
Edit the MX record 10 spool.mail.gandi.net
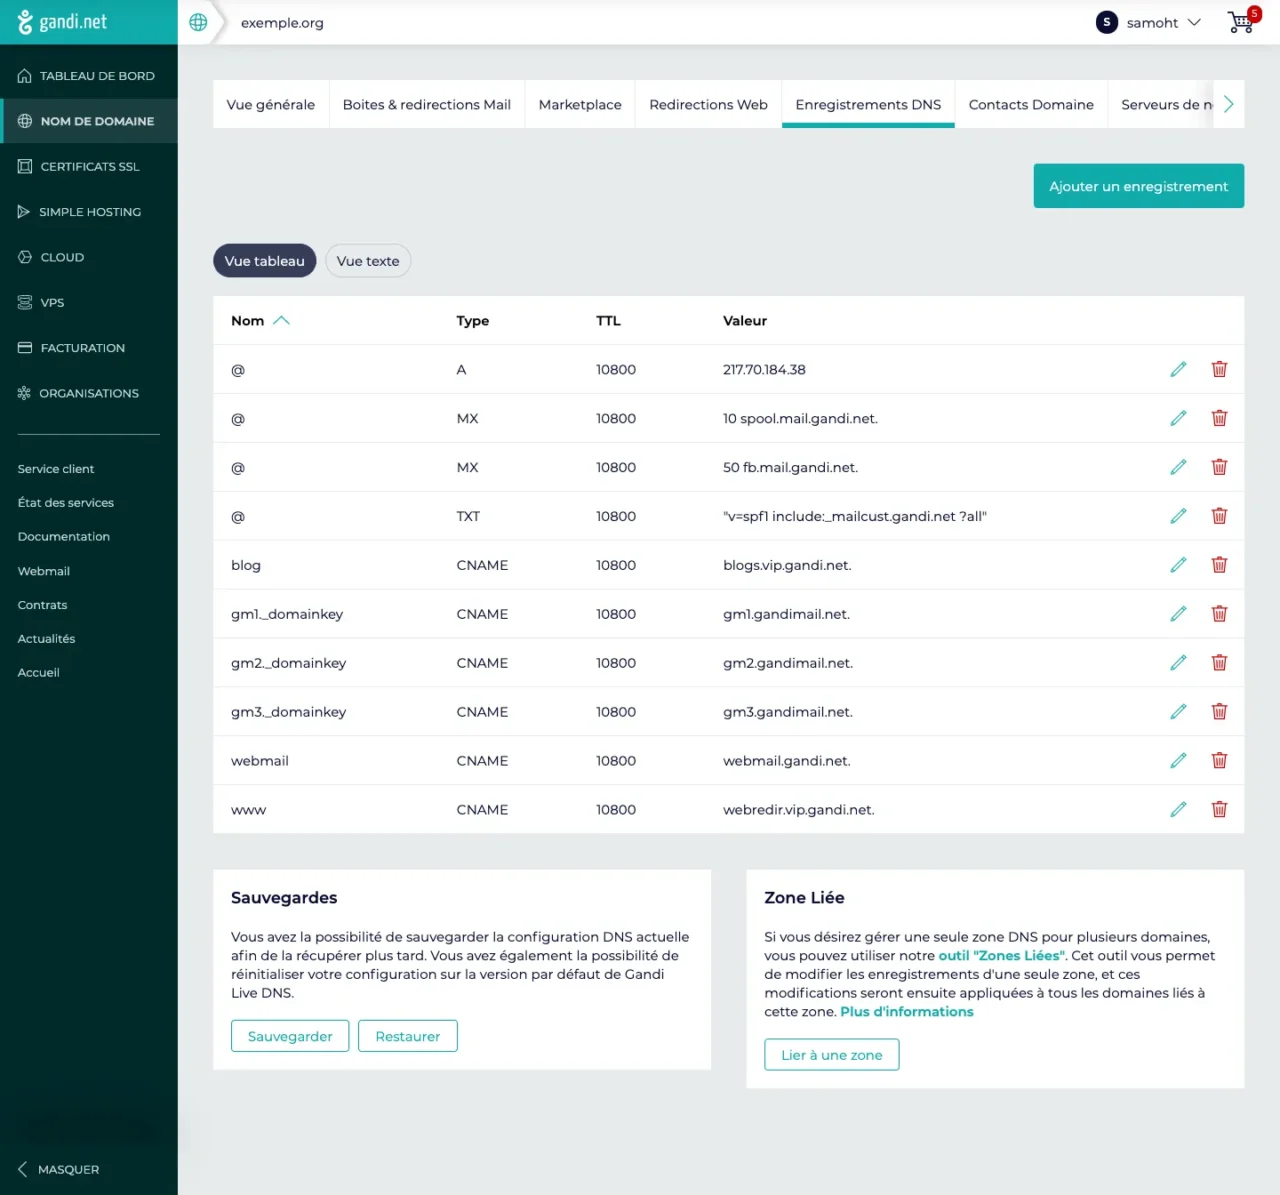coord(1178,418)
